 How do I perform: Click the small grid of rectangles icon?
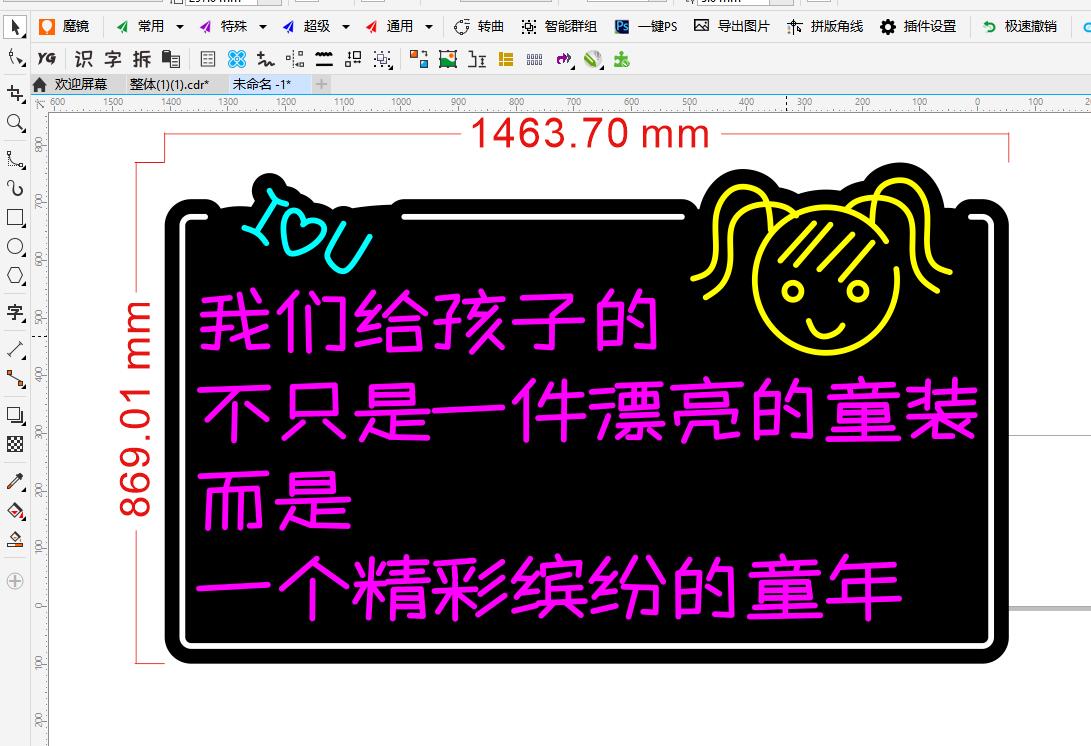(534, 60)
